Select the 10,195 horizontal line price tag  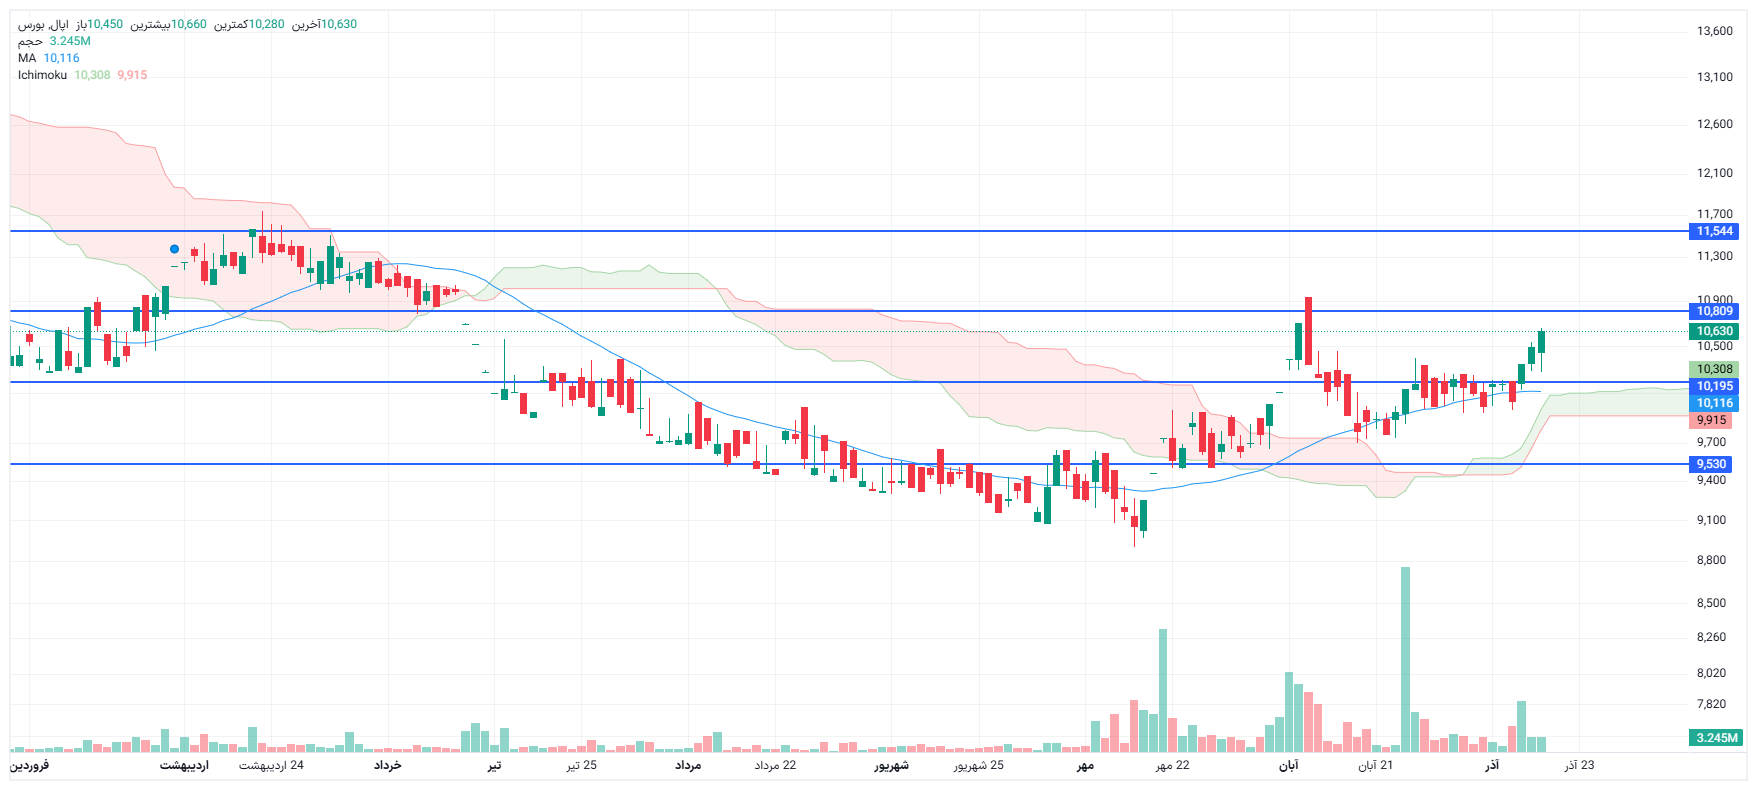coord(1714,386)
